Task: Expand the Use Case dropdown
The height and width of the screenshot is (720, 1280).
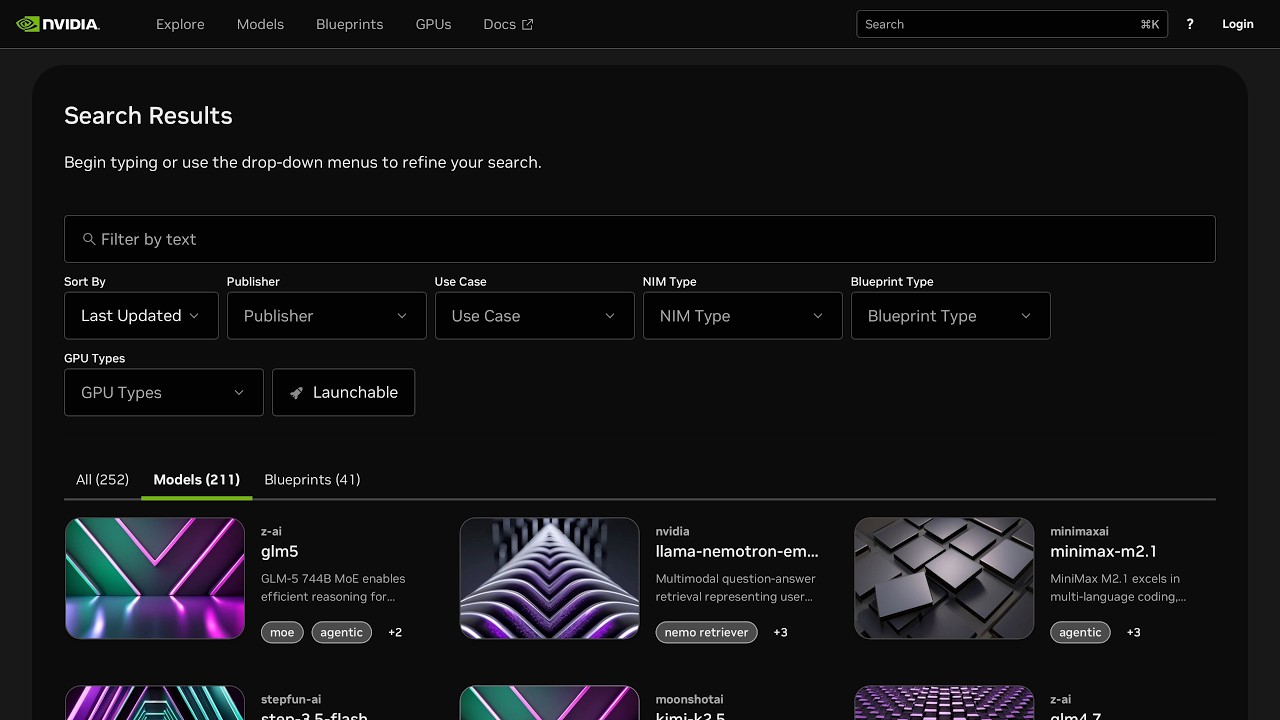Action: pos(535,316)
